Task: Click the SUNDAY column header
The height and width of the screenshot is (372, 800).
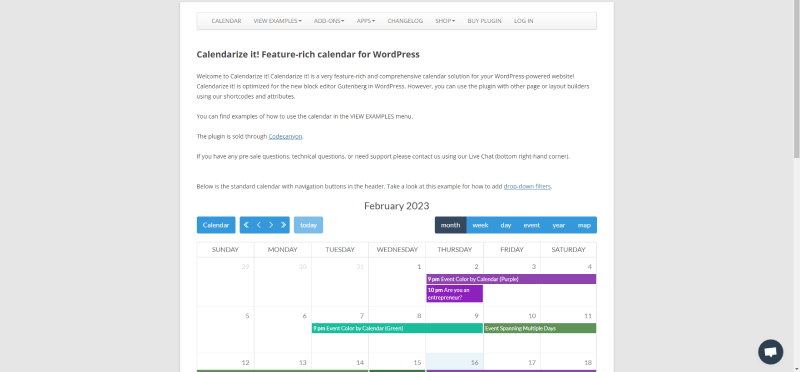Action: coord(225,250)
